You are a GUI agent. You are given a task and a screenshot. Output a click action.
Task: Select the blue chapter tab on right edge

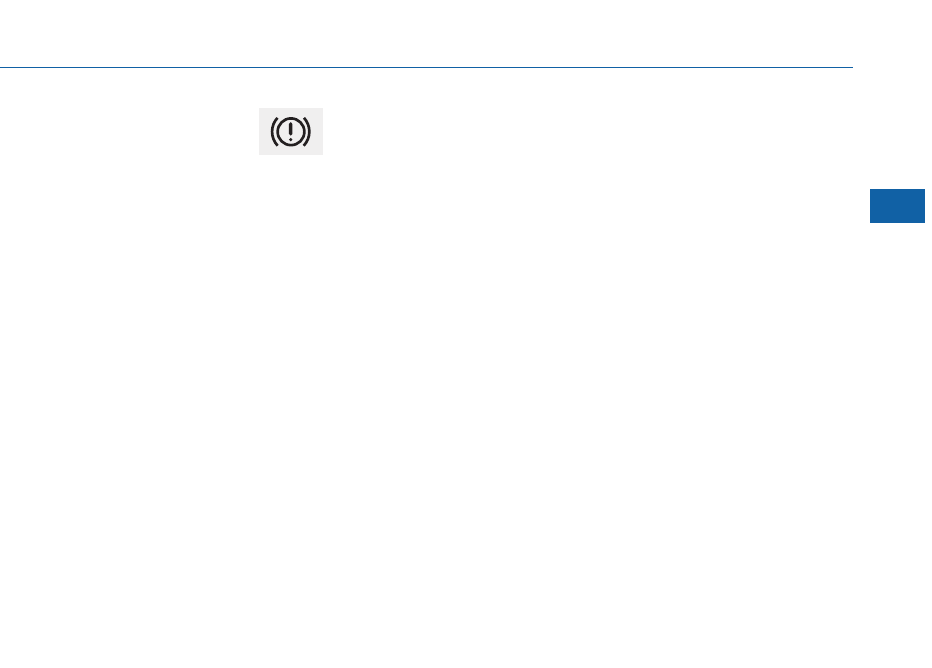(x=898, y=206)
